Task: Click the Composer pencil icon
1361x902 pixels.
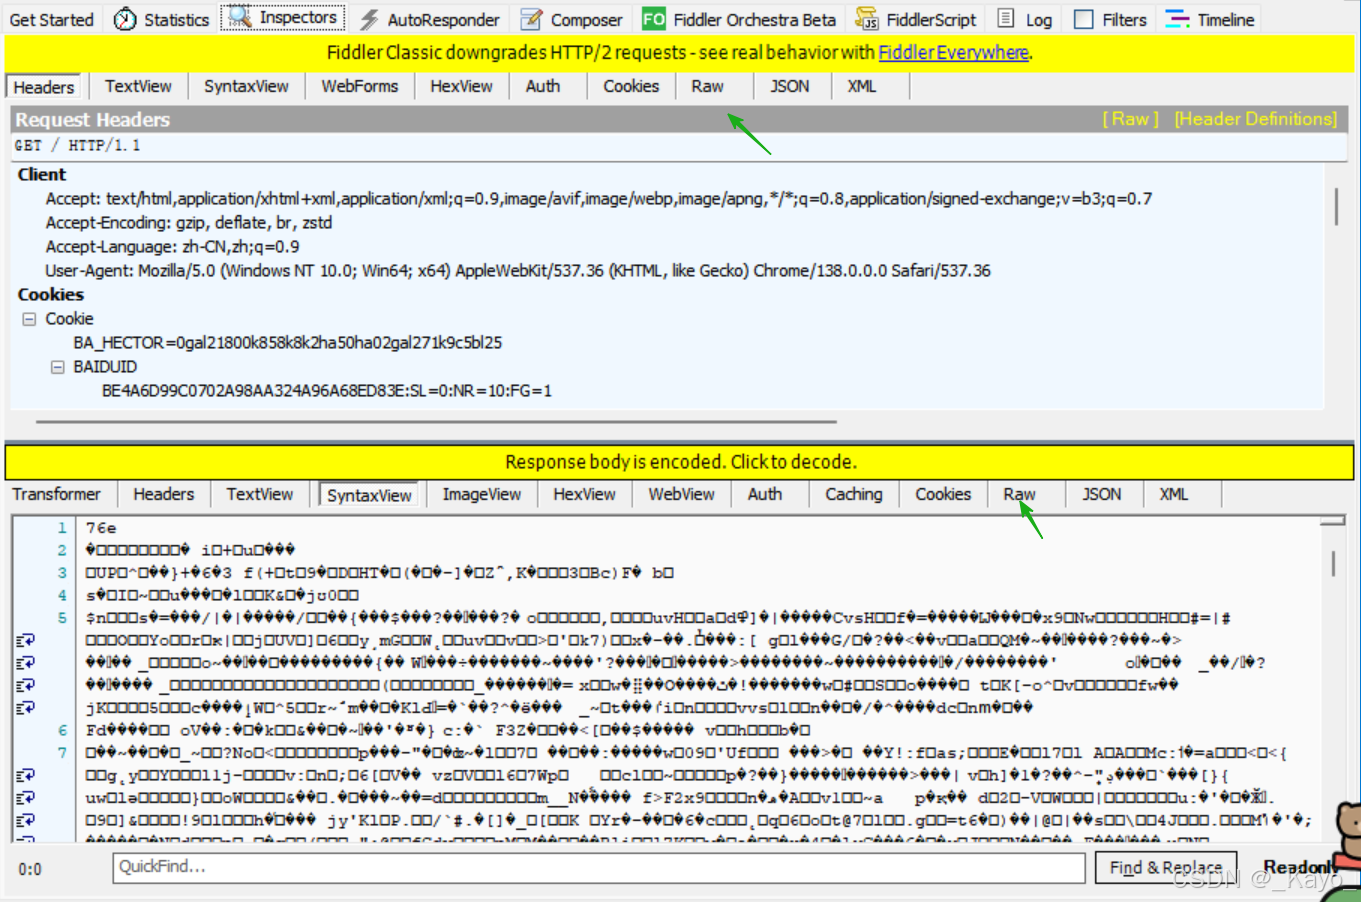Action: pyautogui.click(x=532, y=19)
